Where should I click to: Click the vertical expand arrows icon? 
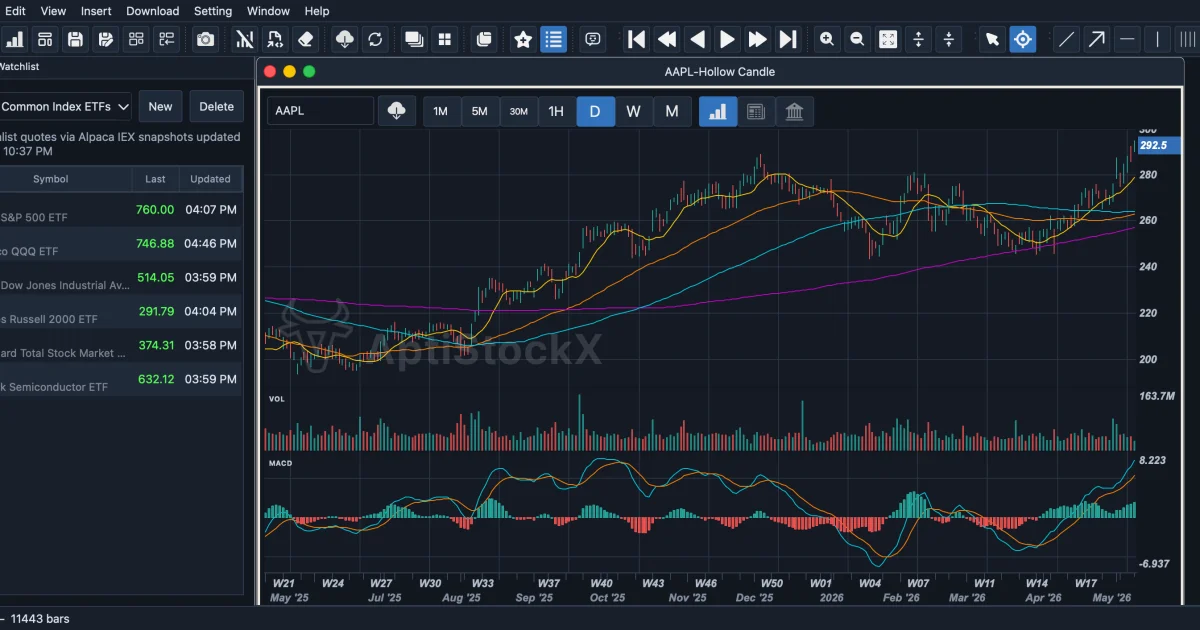tap(918, 39)
